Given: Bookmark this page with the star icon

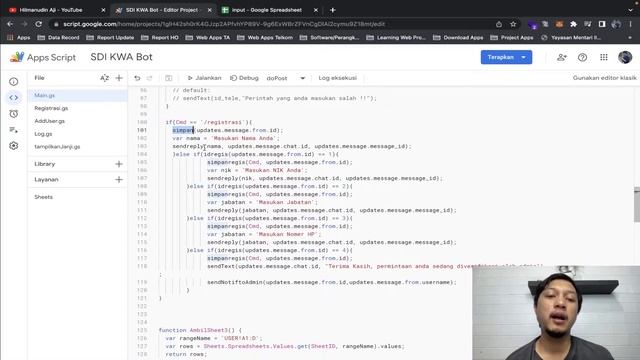Looking at the screenshot, I should [513, 24].
